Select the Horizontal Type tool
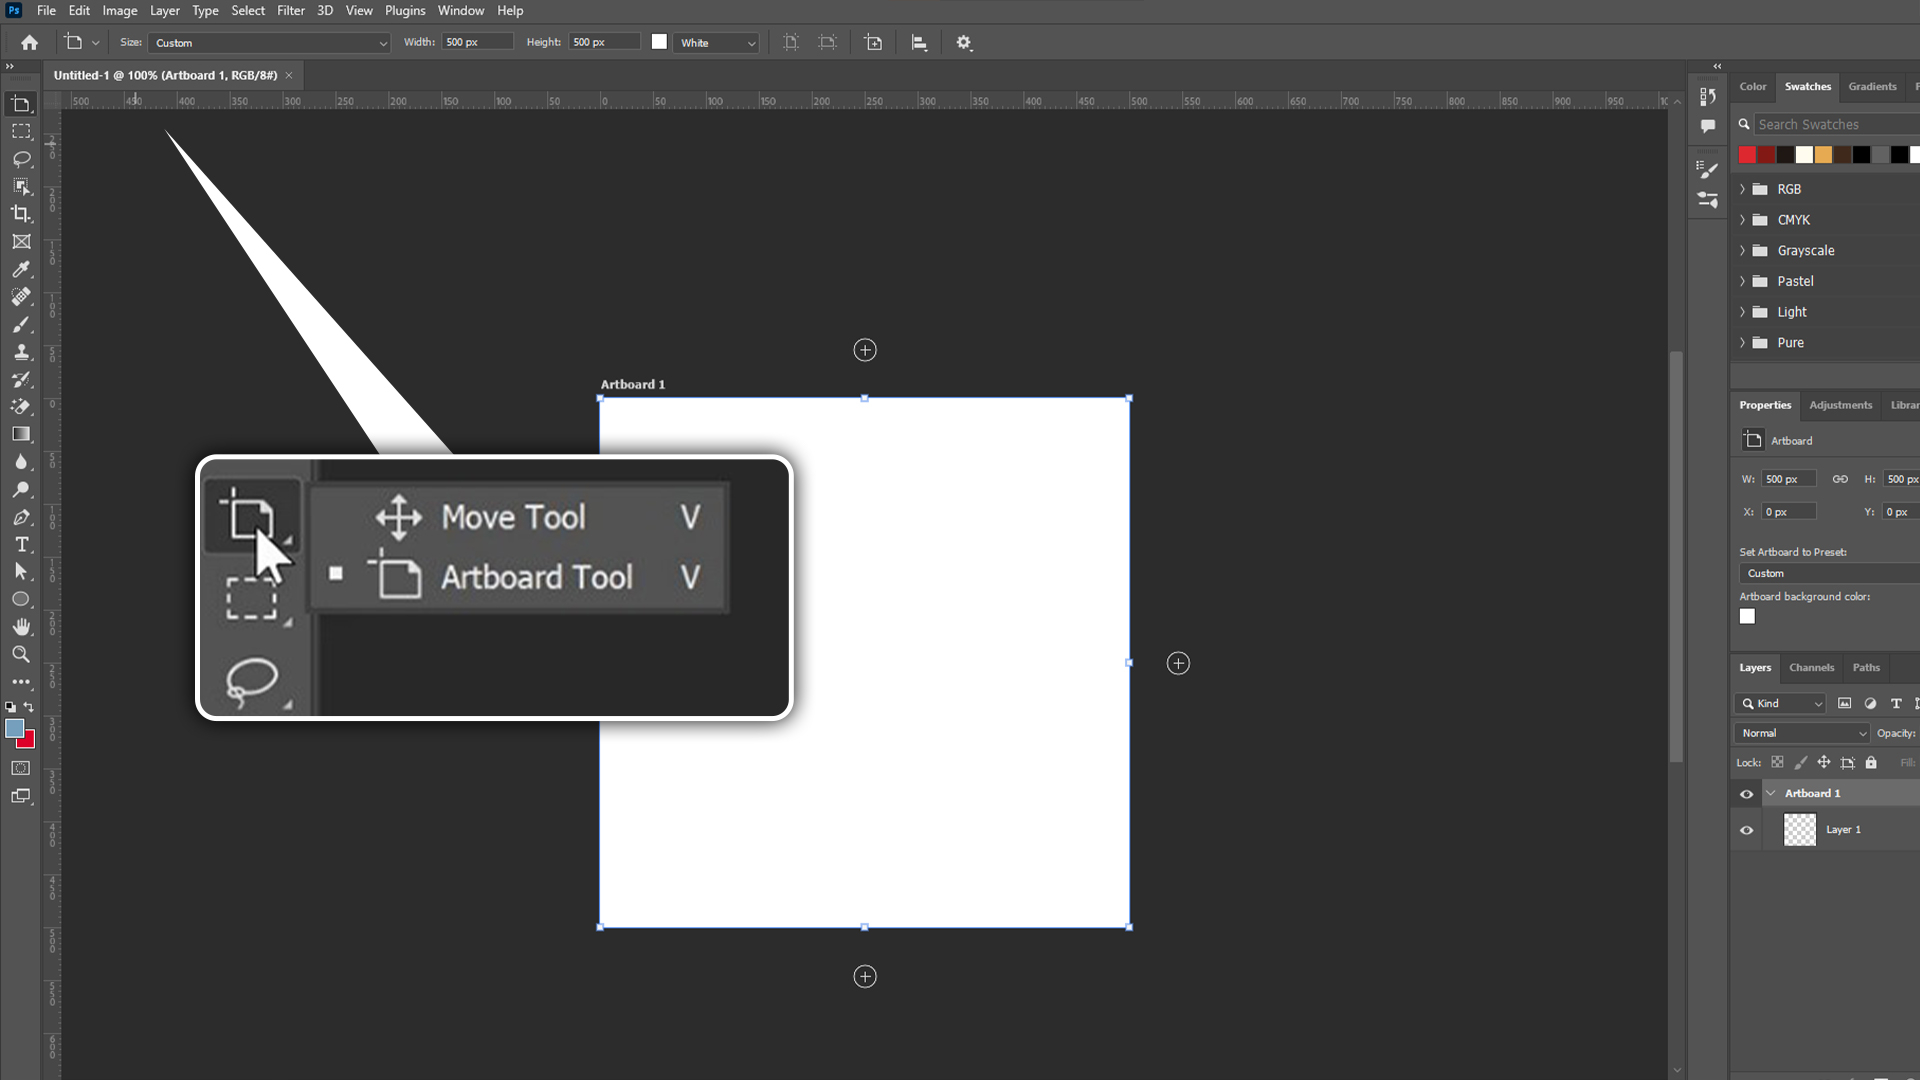The width and height of the screenshot is (1920, 1080). point(21,545)
